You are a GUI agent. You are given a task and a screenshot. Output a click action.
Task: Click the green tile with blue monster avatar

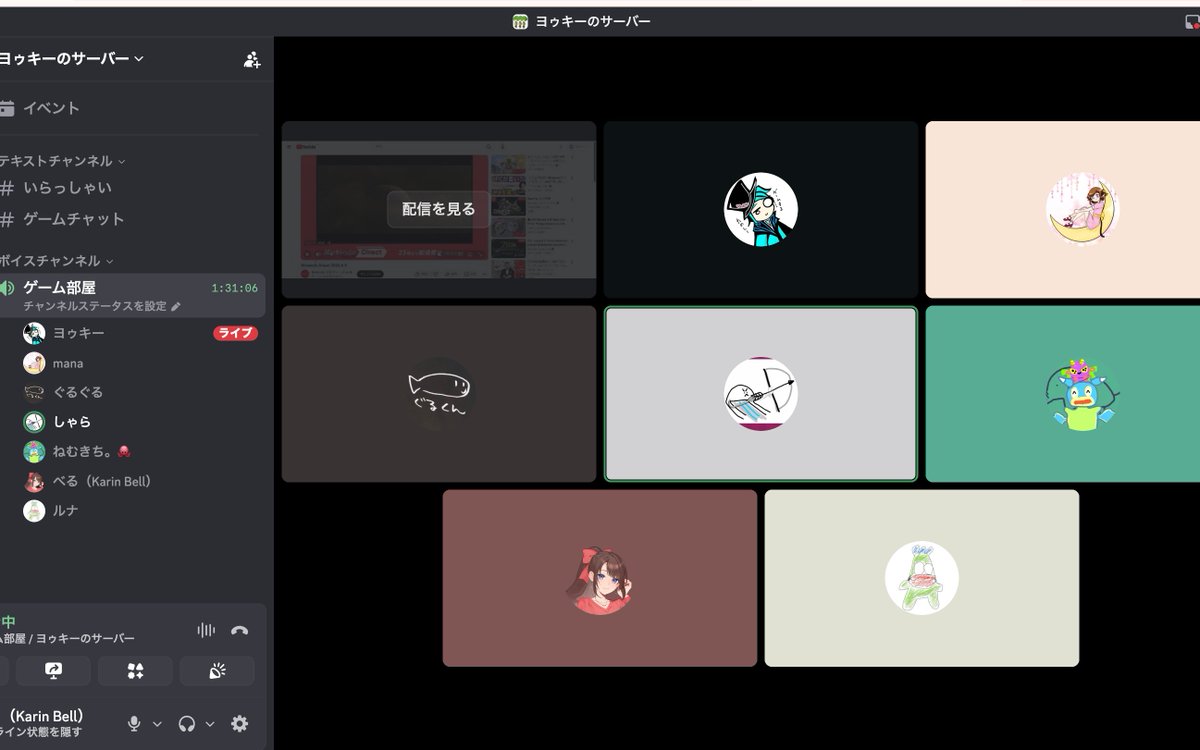coord(1063,394)
